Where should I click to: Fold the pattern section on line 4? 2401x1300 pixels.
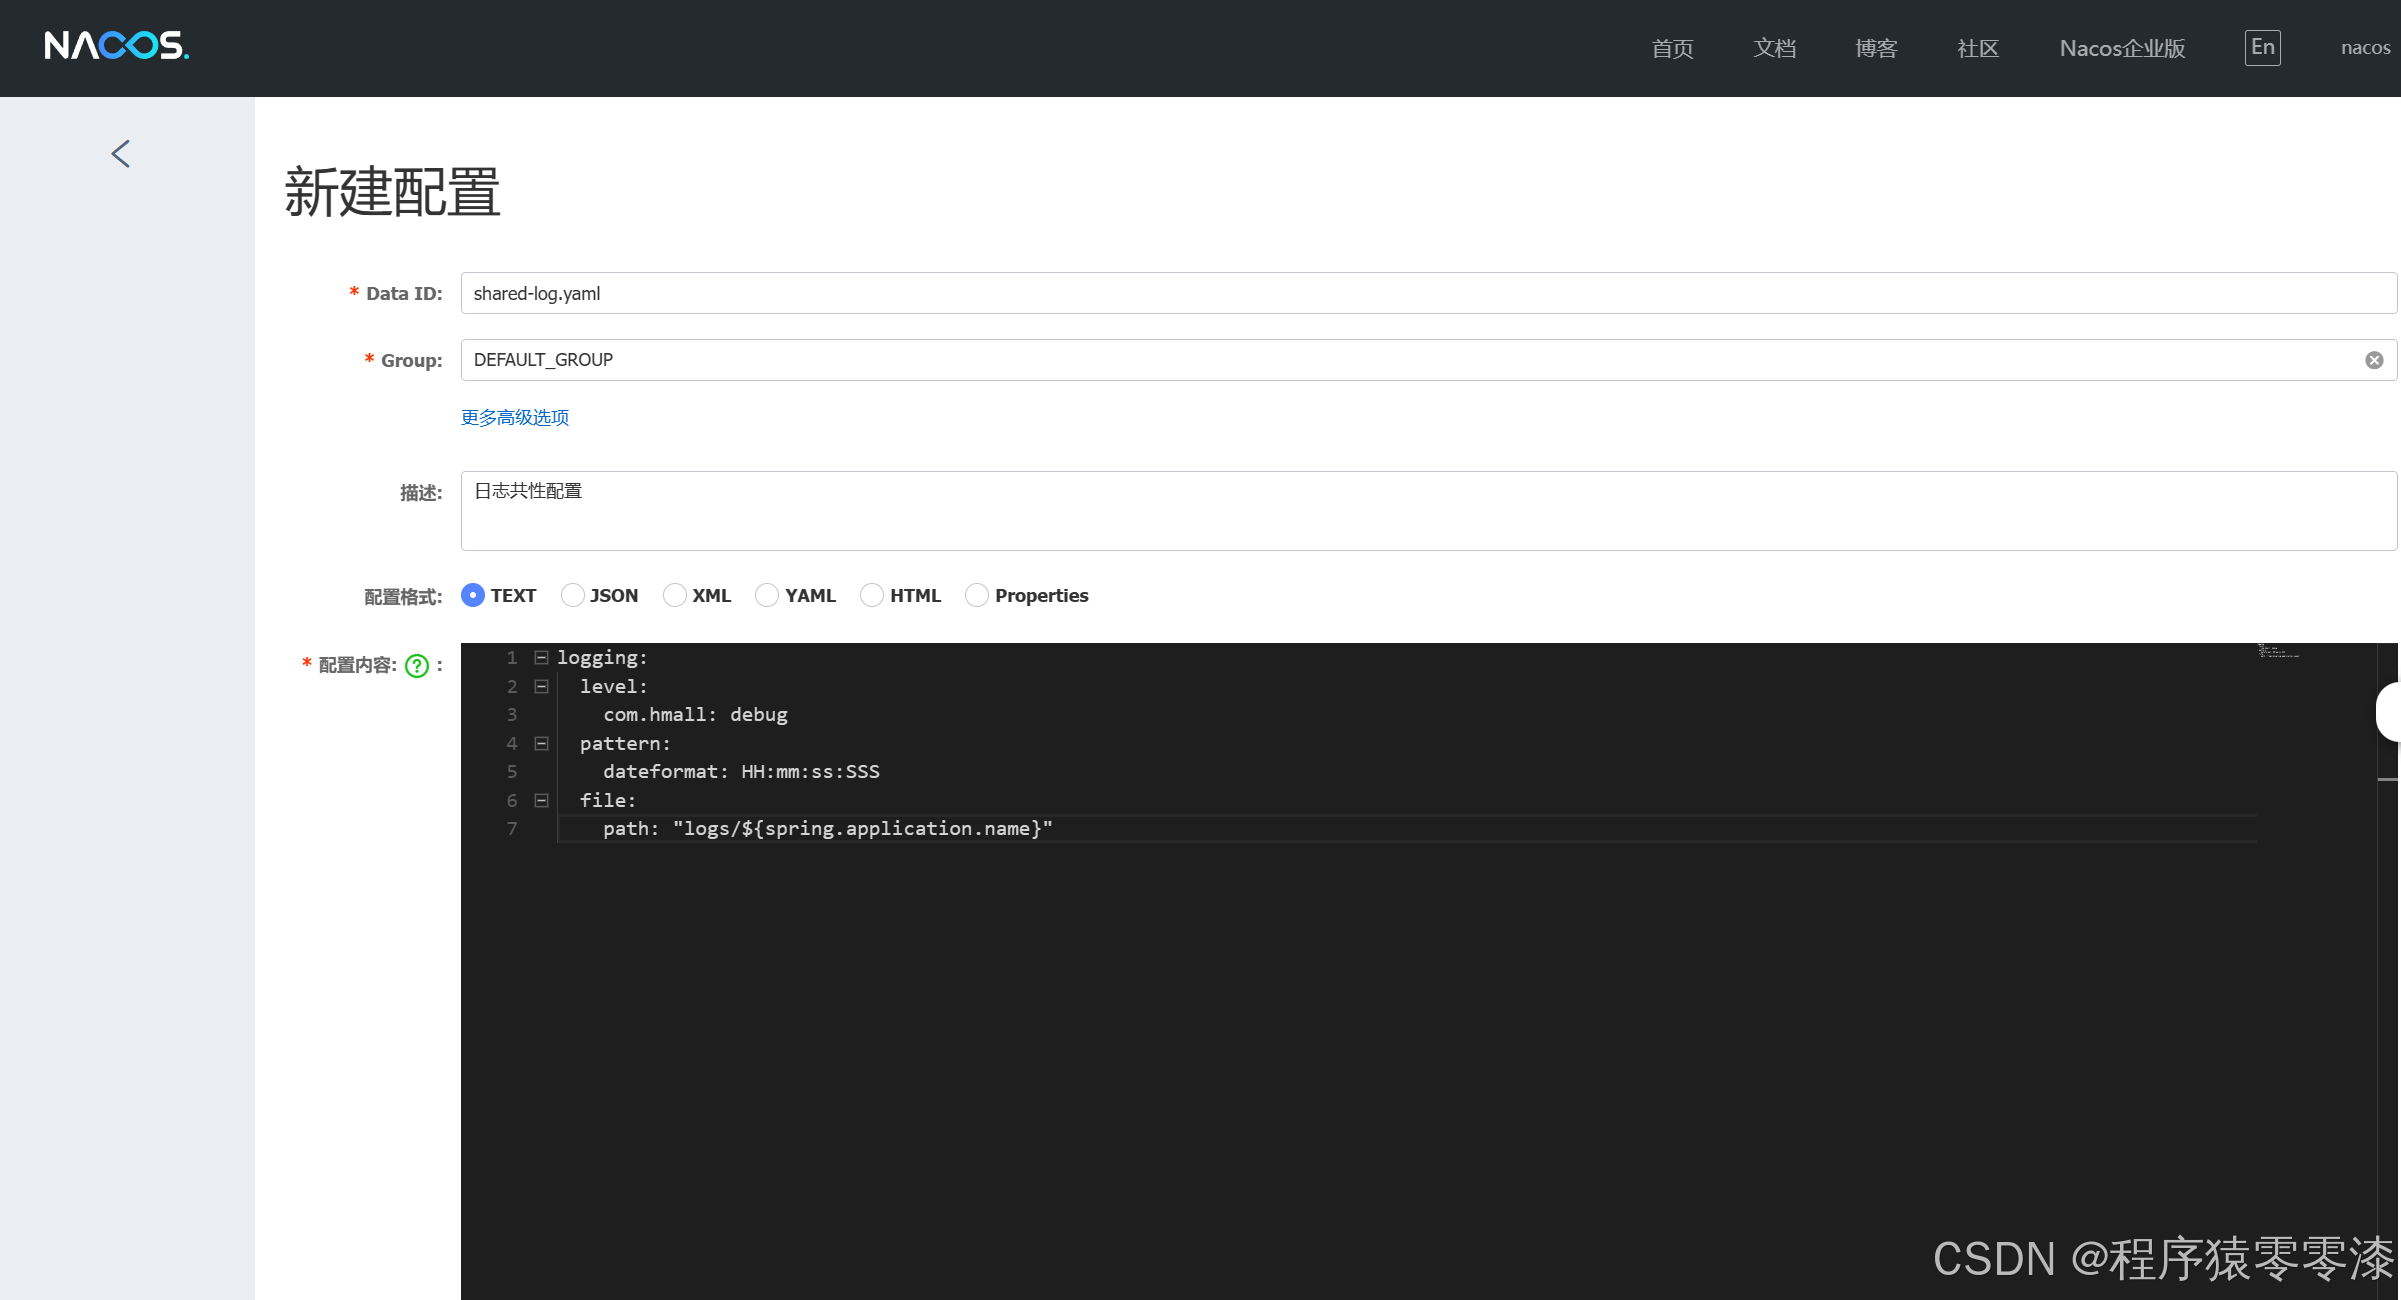pos(541,744)
